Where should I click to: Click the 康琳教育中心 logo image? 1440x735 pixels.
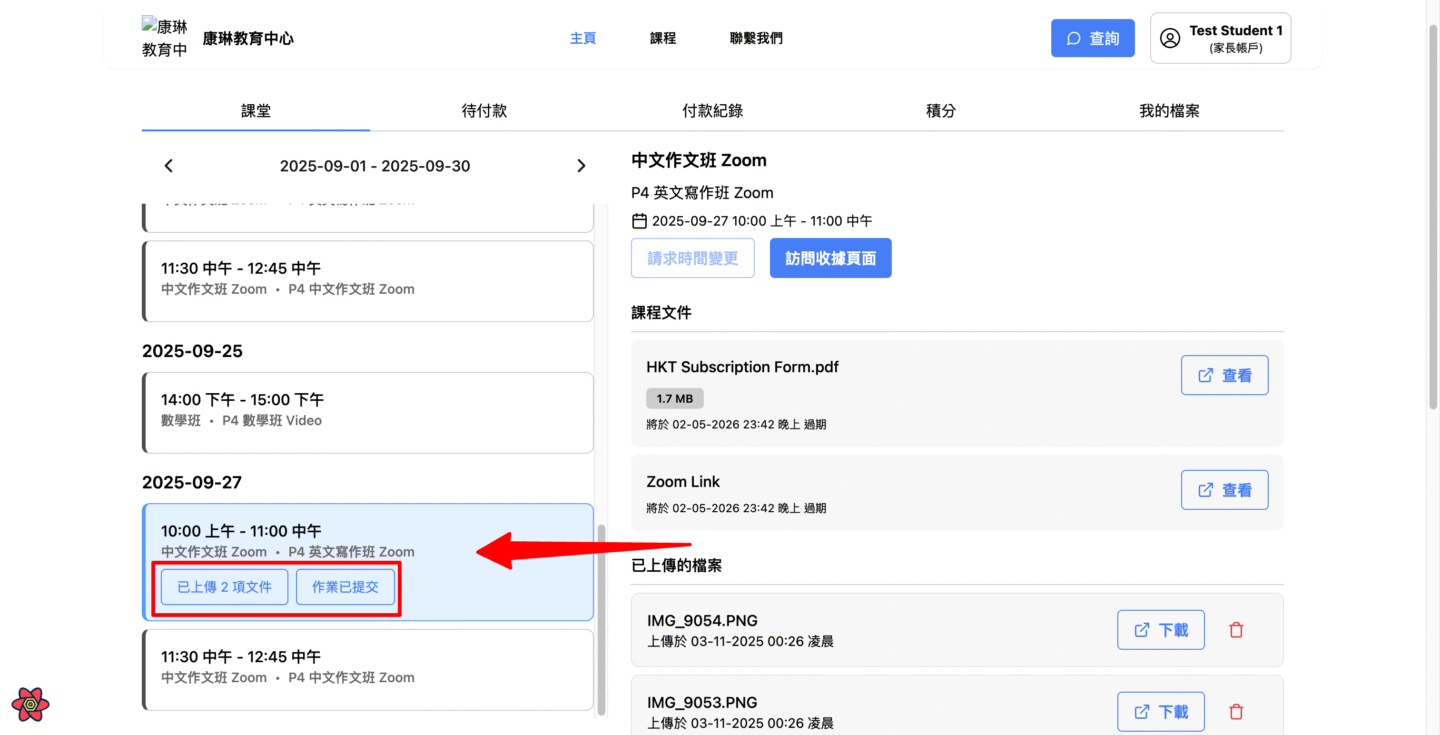[164, 38]
